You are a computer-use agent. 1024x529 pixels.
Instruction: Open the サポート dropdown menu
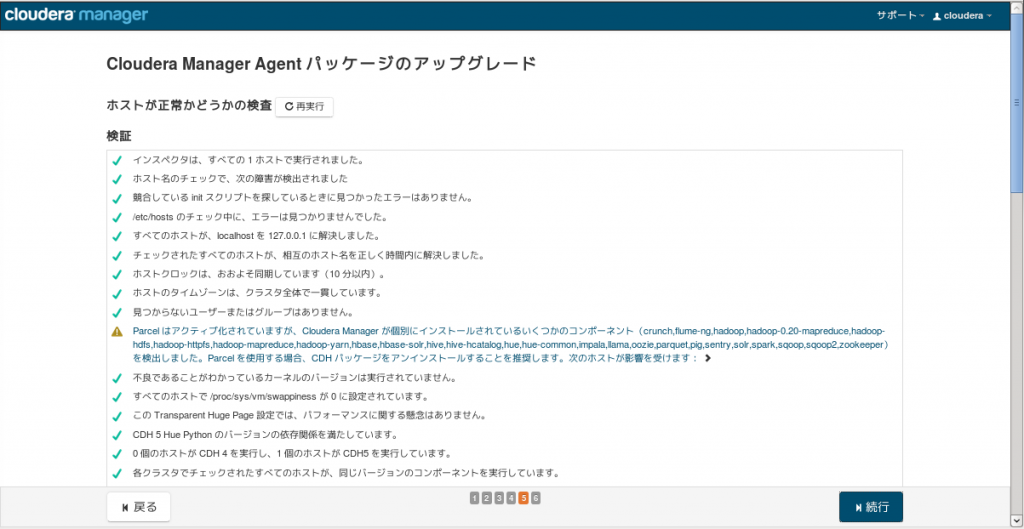click(900, 16)
